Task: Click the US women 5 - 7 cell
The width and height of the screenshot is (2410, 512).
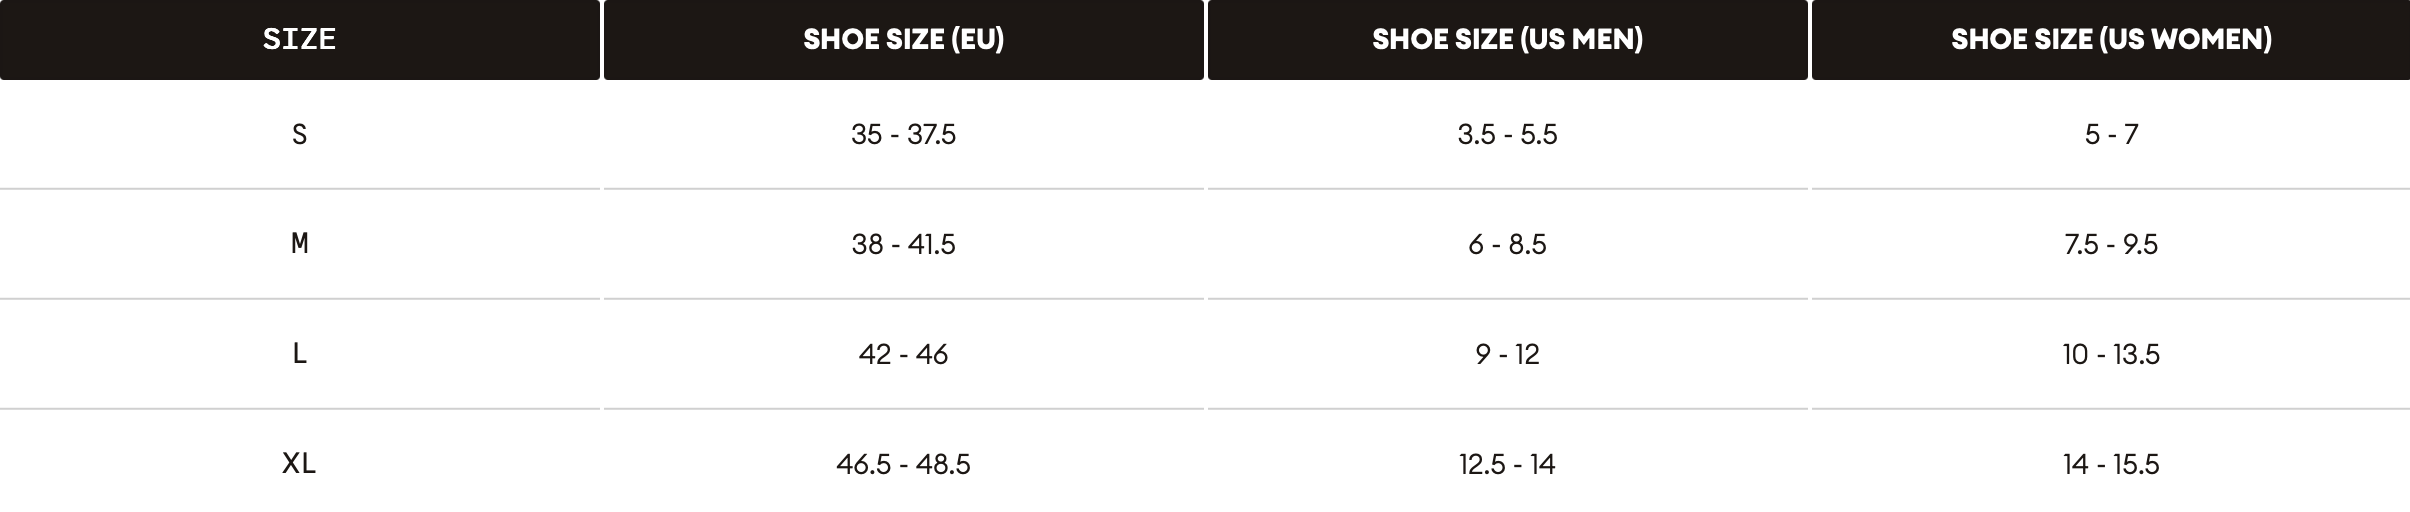Action: 2111,134
